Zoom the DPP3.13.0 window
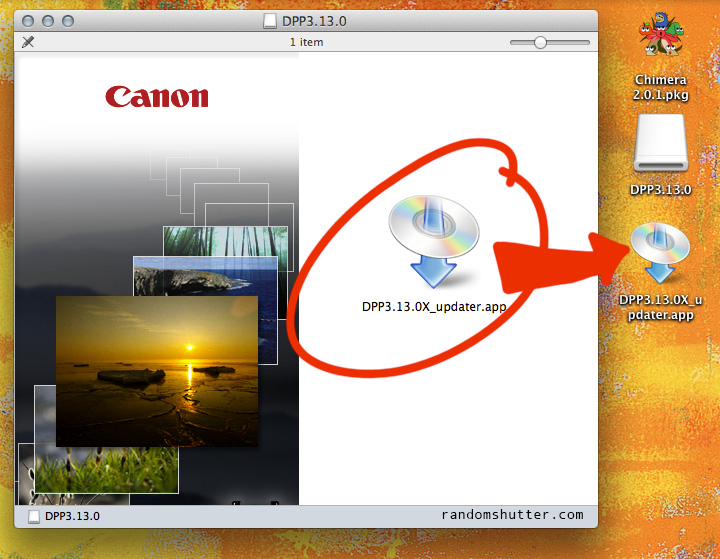The image size is (720, 559). coord(68,21)
